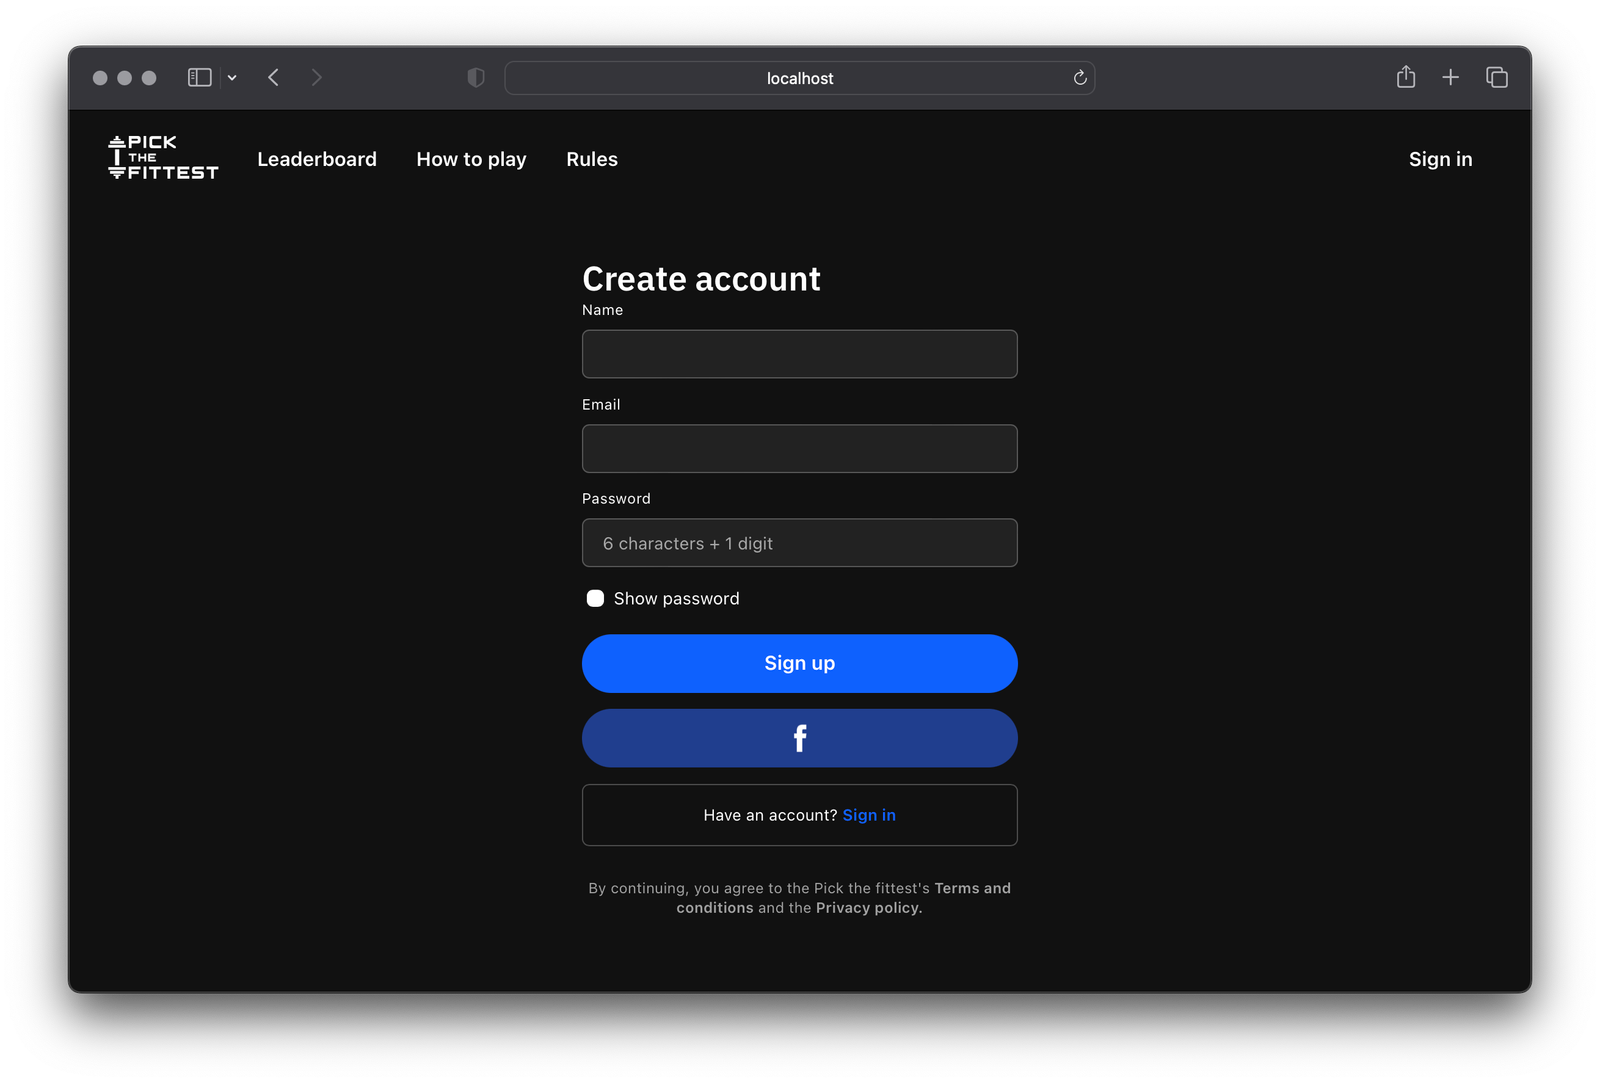
Task: Follow the Sign in link below form
Action: (x=869, y=815)
